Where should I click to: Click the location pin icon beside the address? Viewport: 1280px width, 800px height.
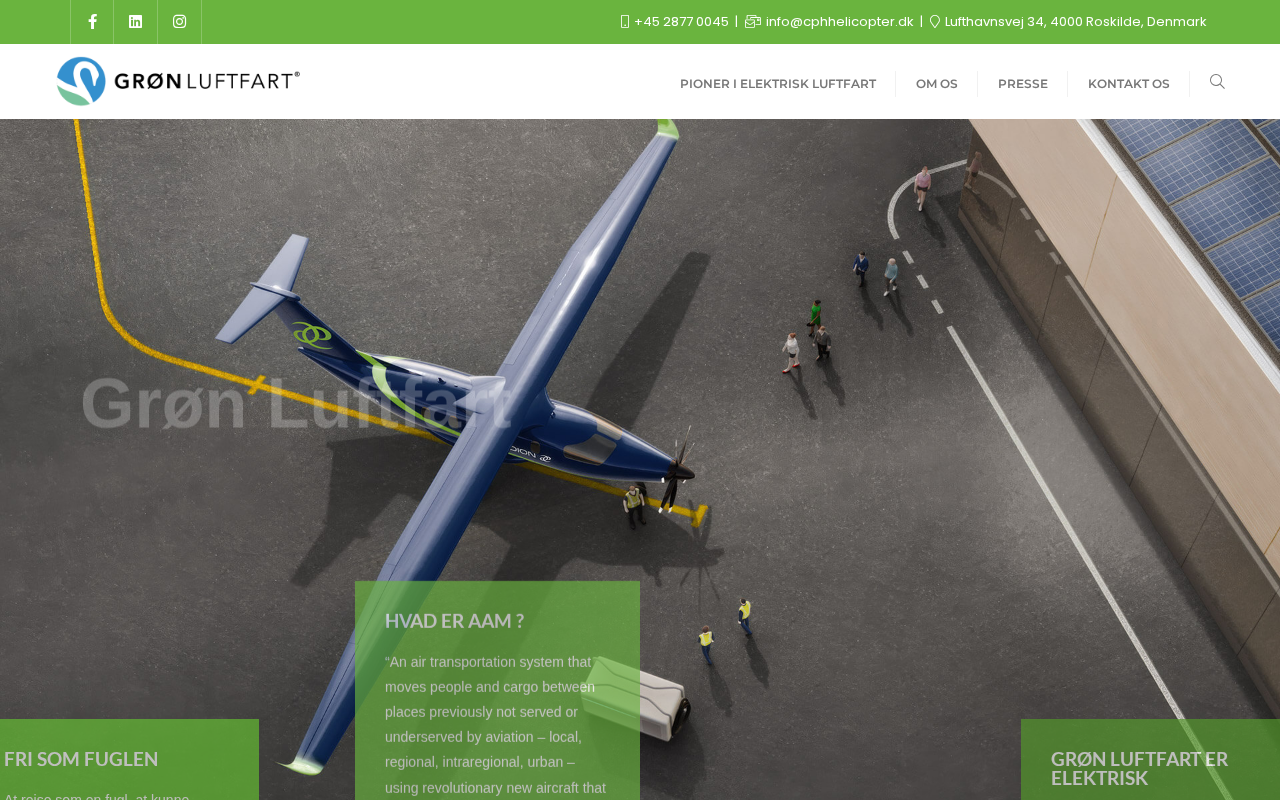click(935, 22)
